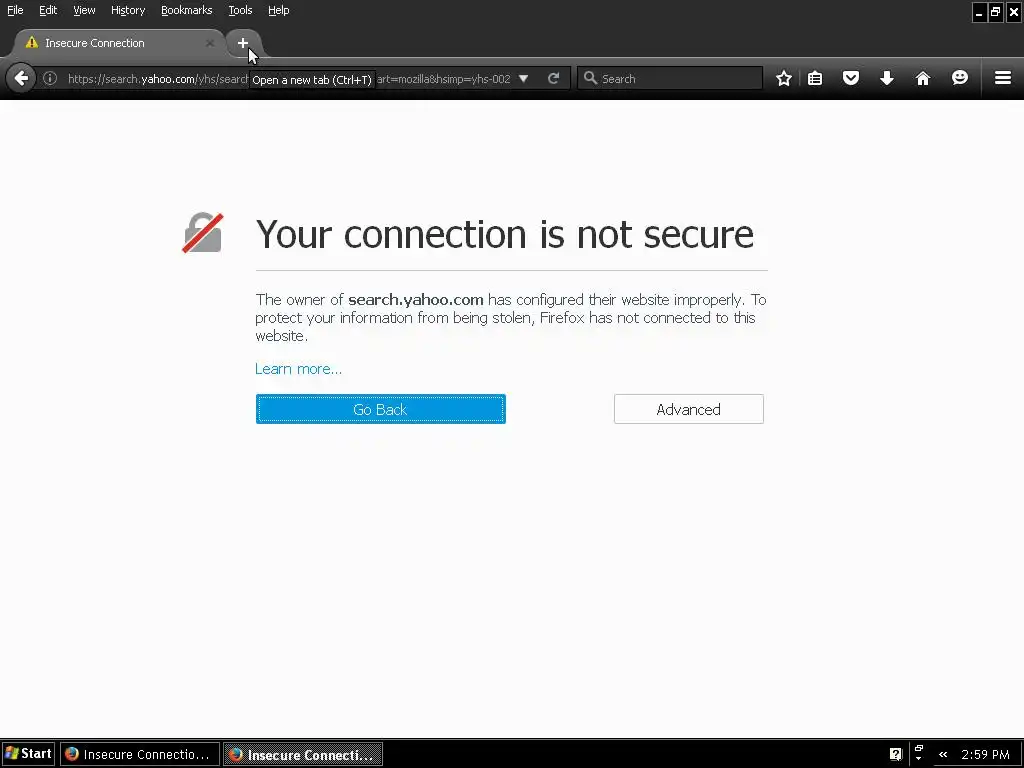Open the Help menu
This screenshot has height=768, width=1024.
279,10
